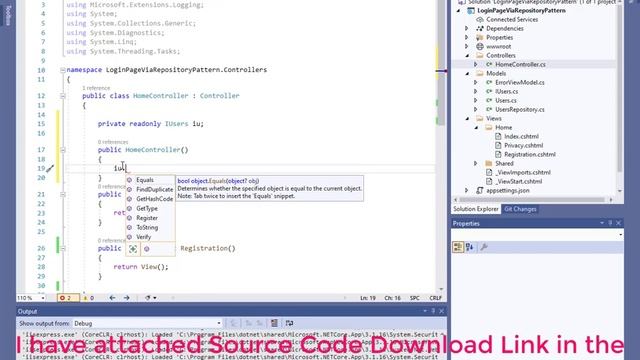Image resolution: width=640 pixels, height=360 pixels.
Task: Open the code cleanup broom dropdown
Action: [x=150, y=298]
